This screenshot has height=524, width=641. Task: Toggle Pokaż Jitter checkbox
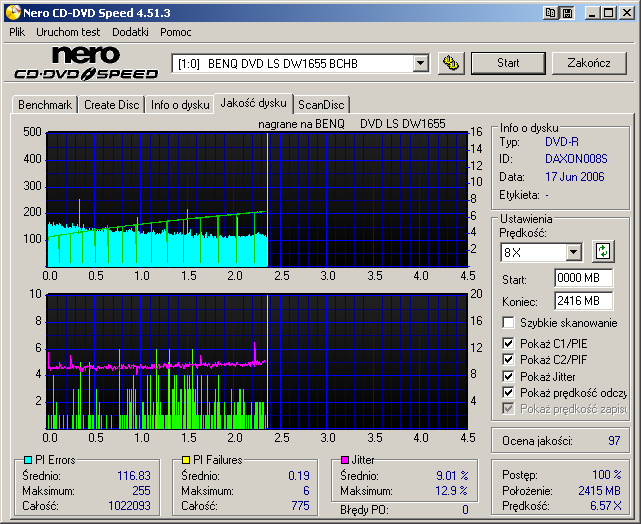[508, 376]
